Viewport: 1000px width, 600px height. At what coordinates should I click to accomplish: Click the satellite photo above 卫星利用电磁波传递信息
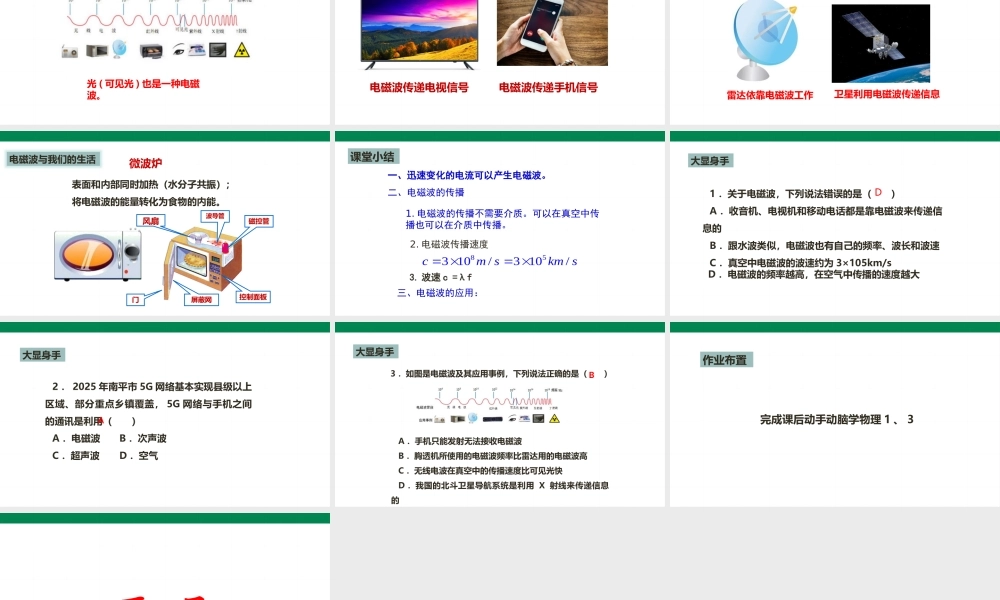[880, 43]
